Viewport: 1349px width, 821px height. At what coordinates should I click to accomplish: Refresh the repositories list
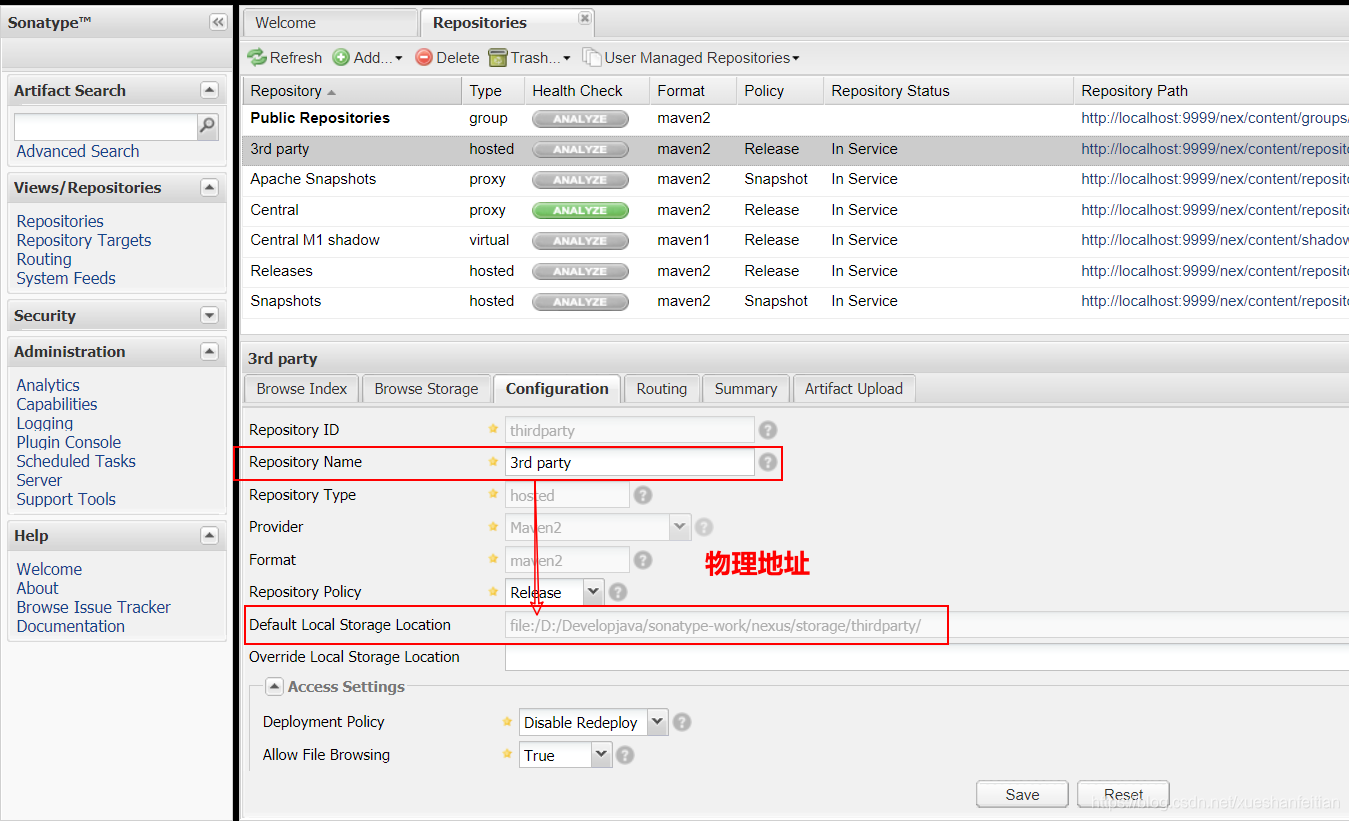click(x=285, y=58)
